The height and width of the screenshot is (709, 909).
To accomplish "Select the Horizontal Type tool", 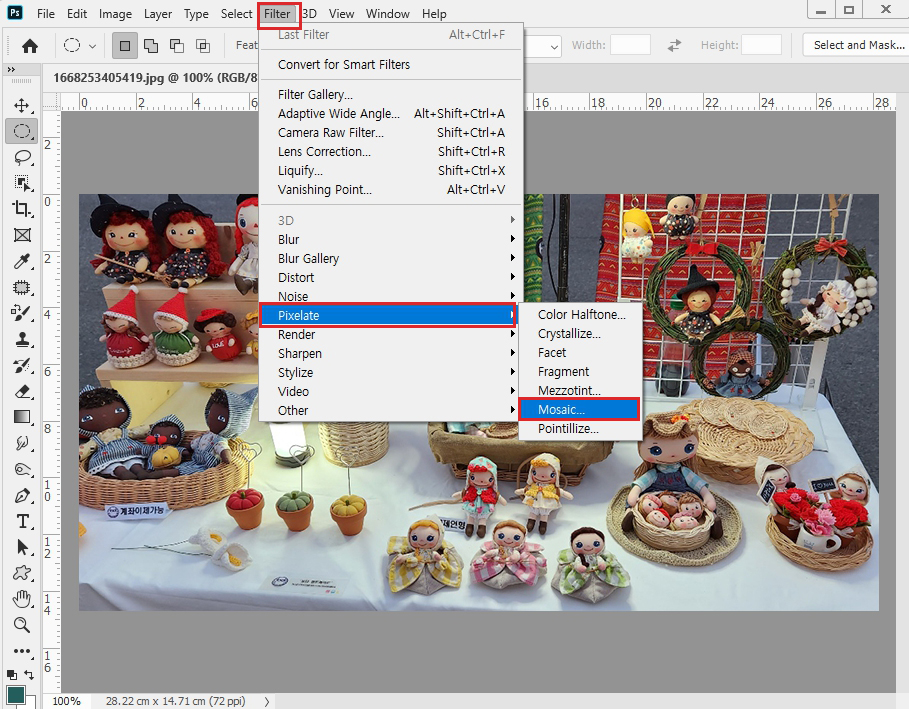I will click(x=21, y=521).
